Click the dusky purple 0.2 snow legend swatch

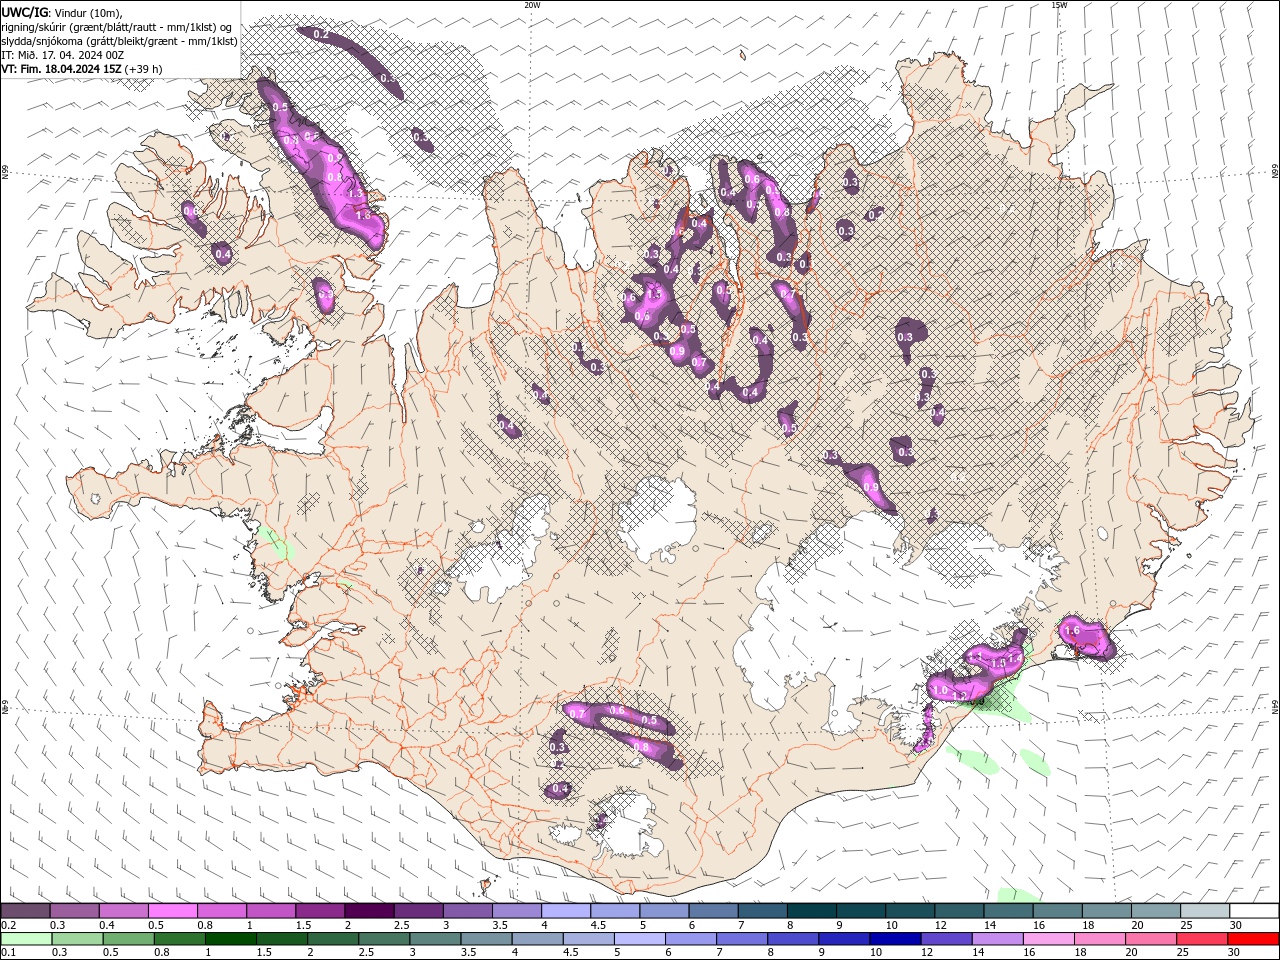coord(25,911)
